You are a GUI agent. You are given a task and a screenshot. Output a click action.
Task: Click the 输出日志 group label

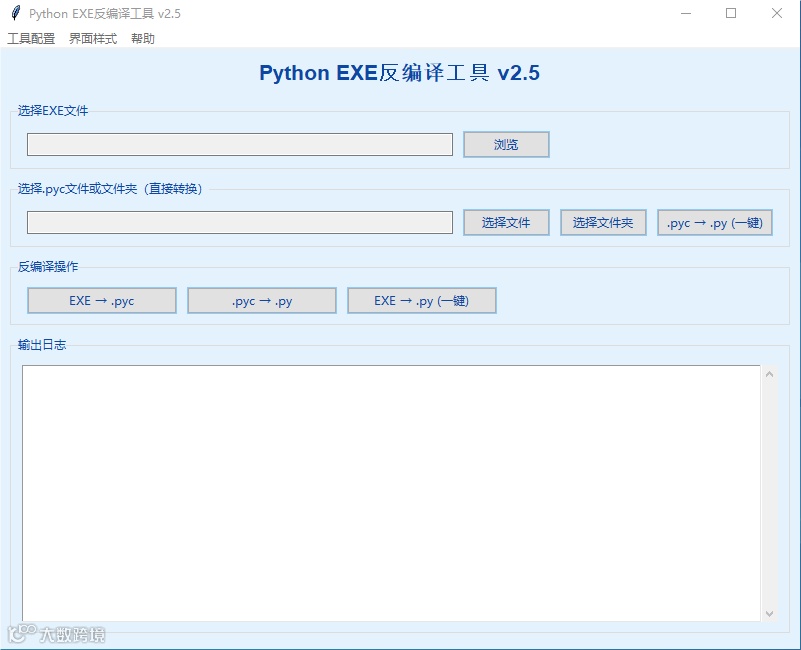[x=42, y=345]
